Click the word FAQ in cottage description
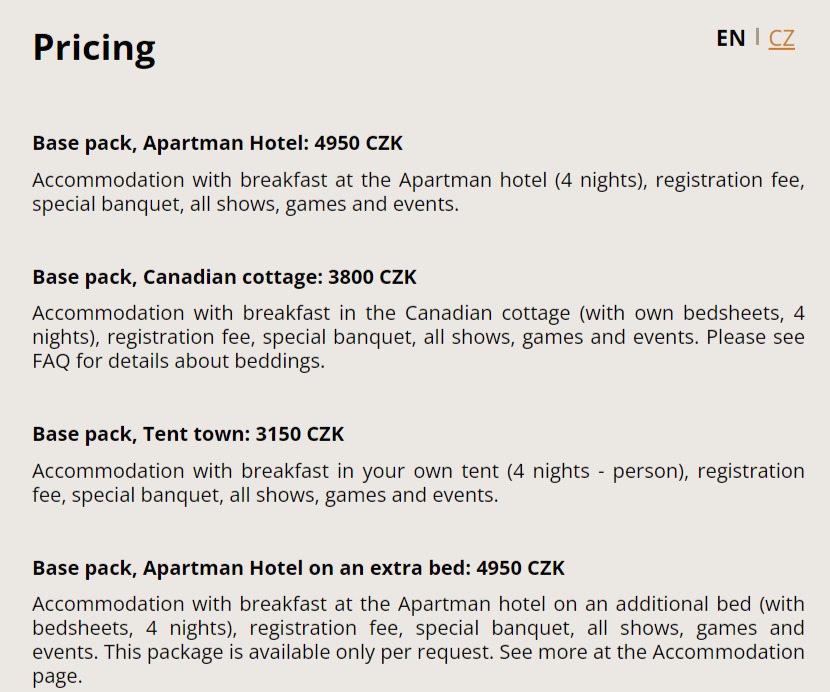This screenshot has height=692, width=830. coord(51,361)
